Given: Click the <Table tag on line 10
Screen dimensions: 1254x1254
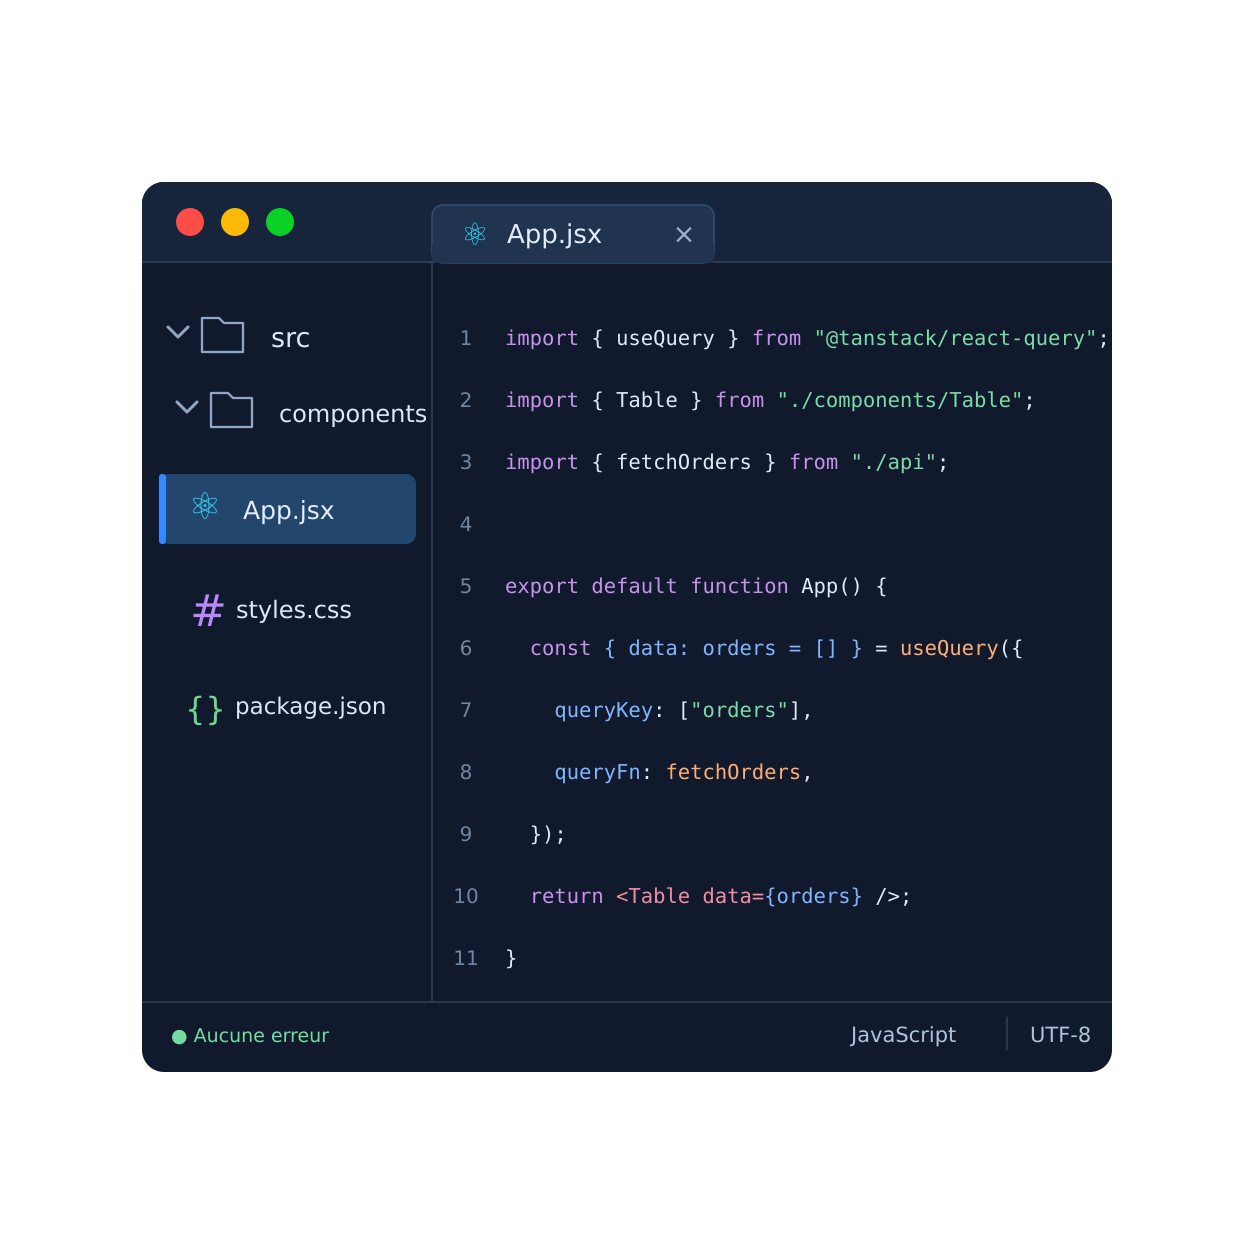Looking at the screenshot, I should [x=653, y=896].
